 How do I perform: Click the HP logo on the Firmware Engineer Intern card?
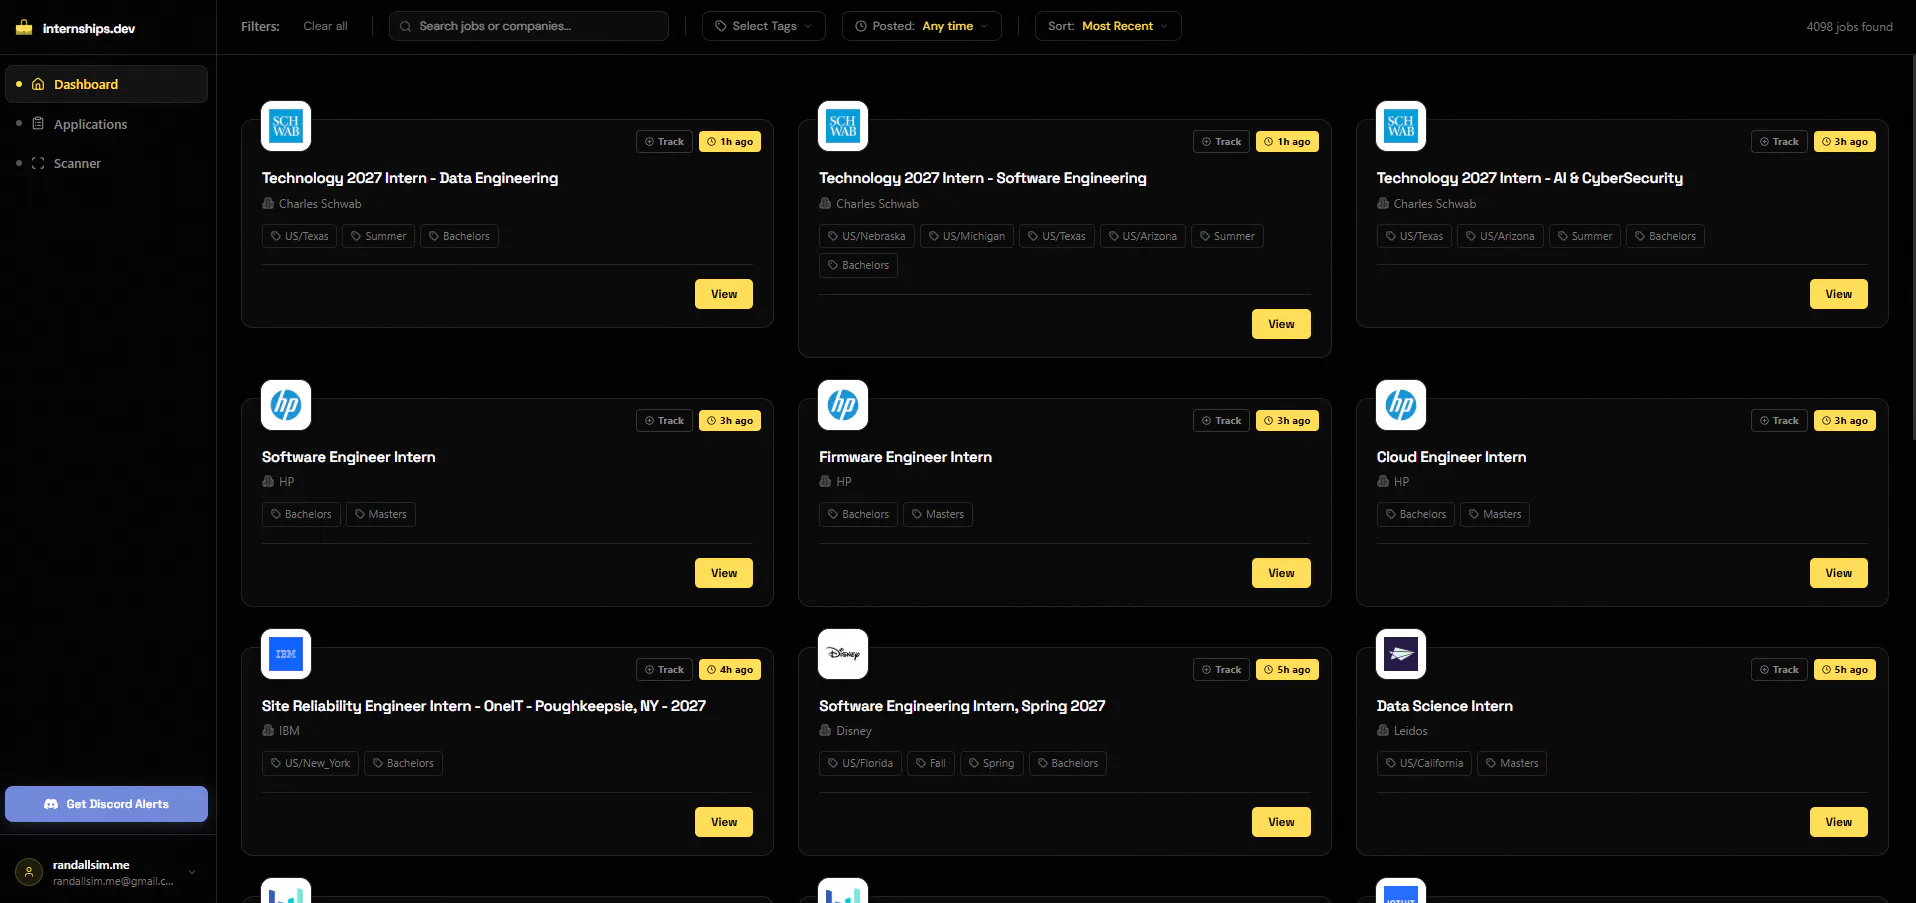[x=843, y=405]
